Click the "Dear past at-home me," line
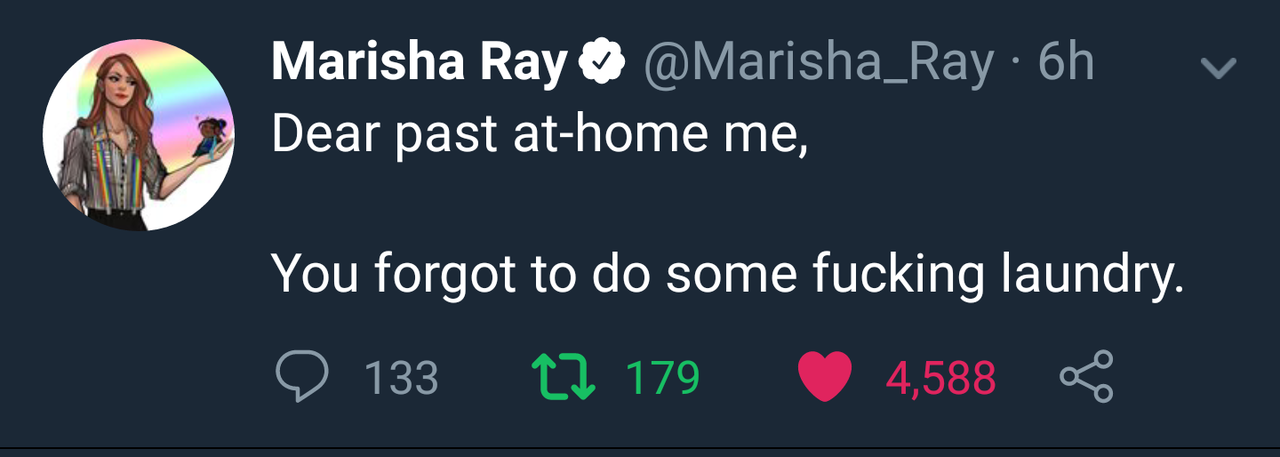Screen dimensions: 1280x457 (540, 135)
